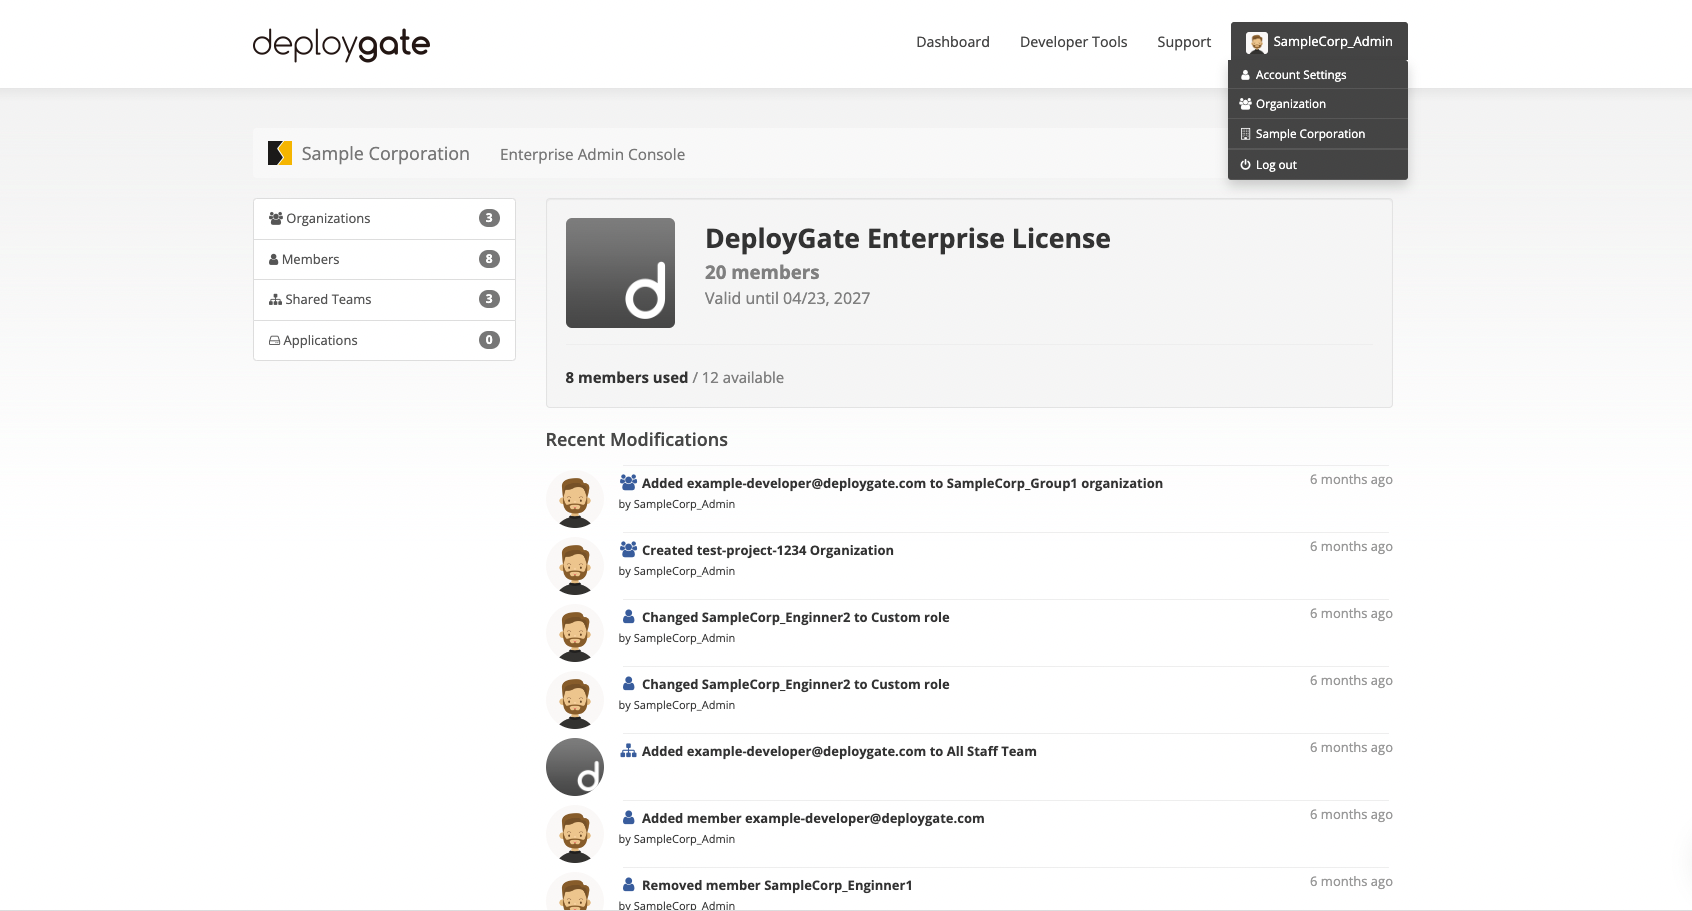Image resolution: width=1692 pixels, height=911 pixels.
Task: Click the Organizations count badge showing 3
Action: (488, 217)
